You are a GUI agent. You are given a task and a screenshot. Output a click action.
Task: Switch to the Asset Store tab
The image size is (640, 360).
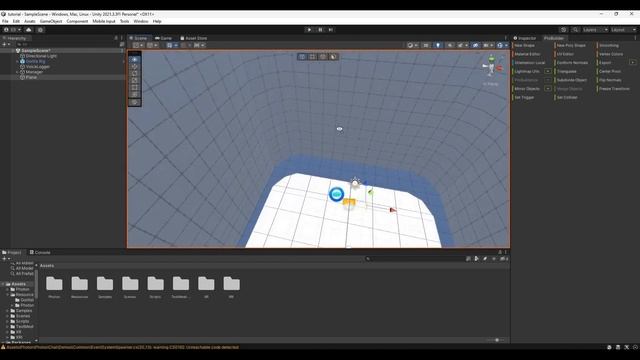(194, 38)
